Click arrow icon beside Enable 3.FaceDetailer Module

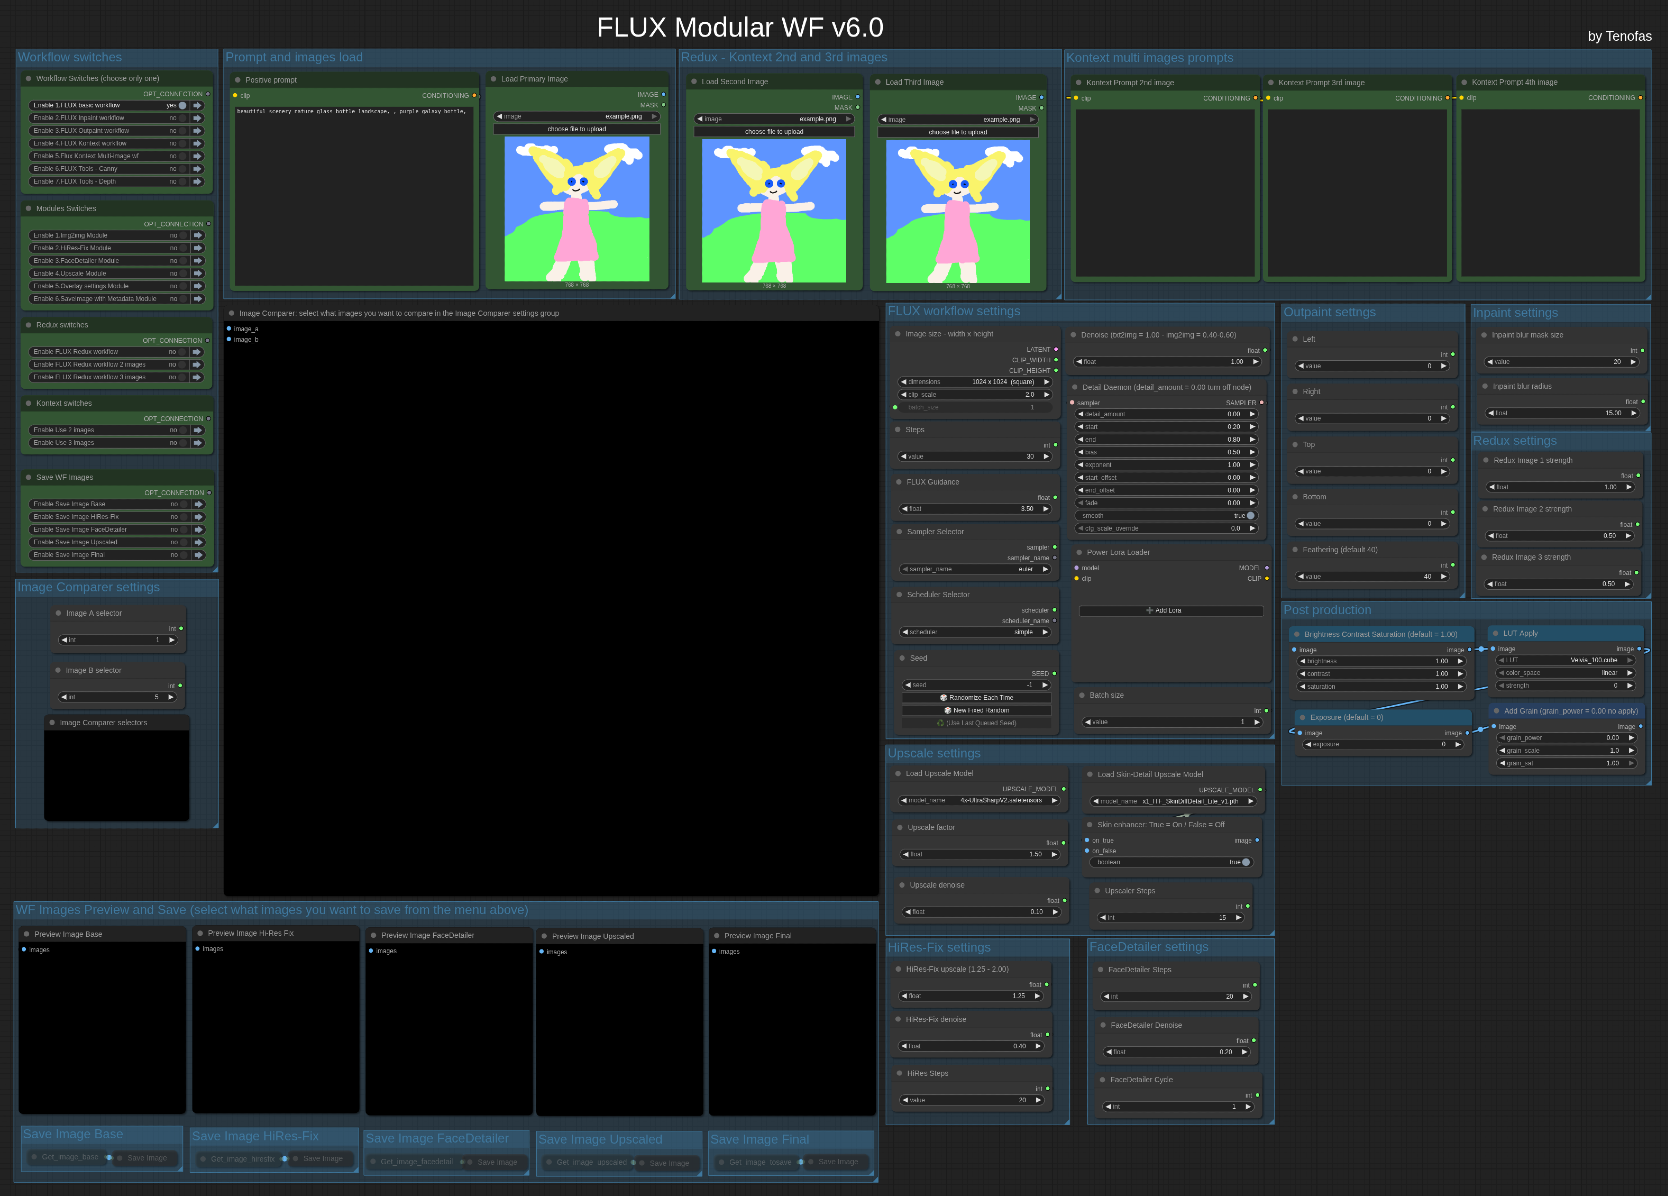[x=198, y=261]
